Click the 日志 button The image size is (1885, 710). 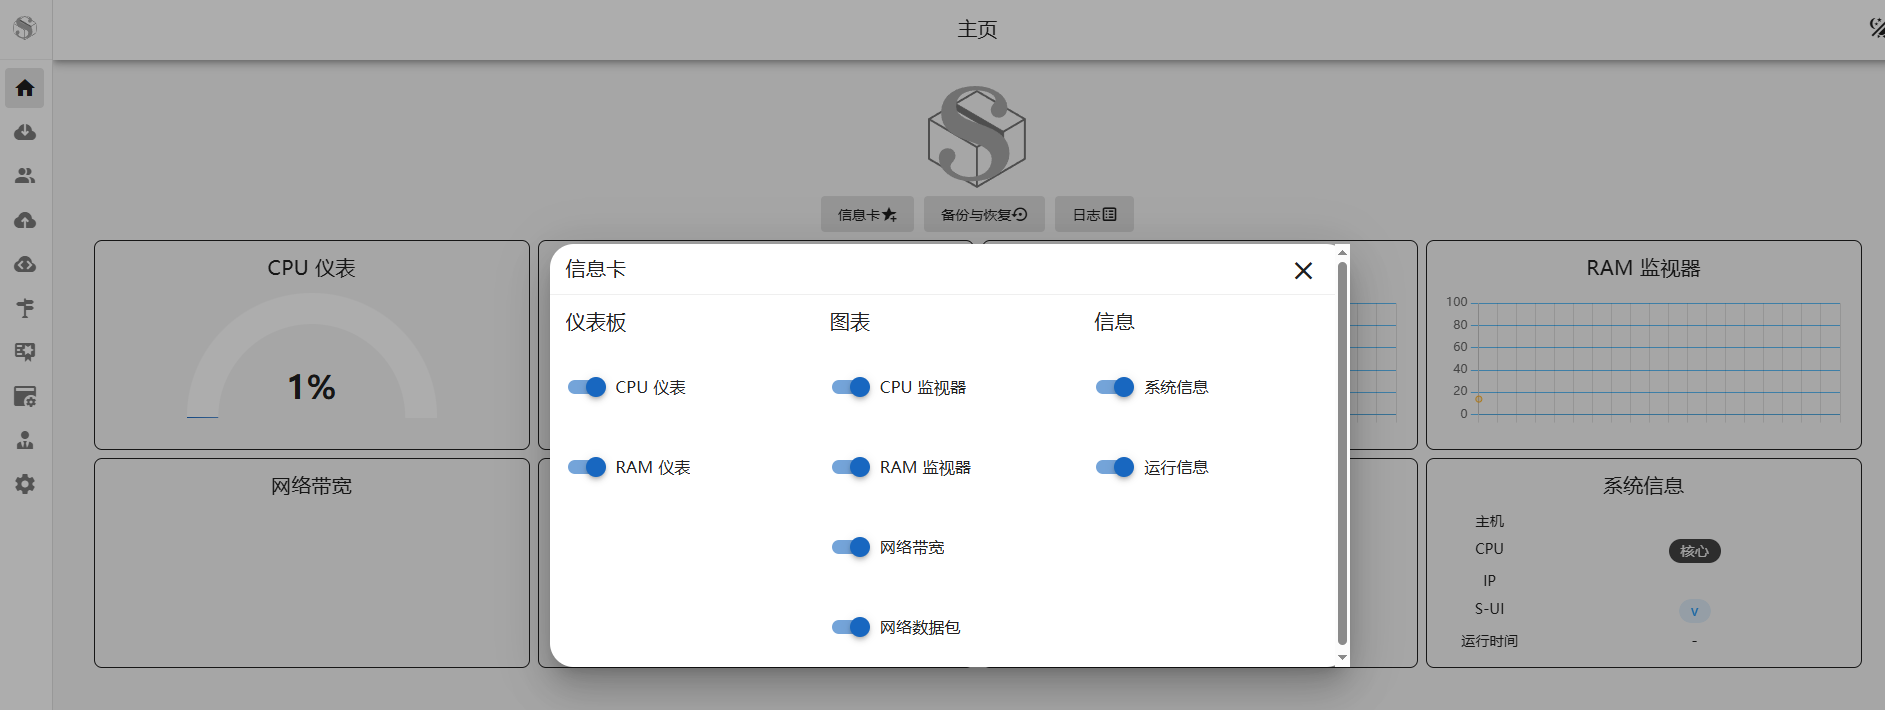(1094, 214)
